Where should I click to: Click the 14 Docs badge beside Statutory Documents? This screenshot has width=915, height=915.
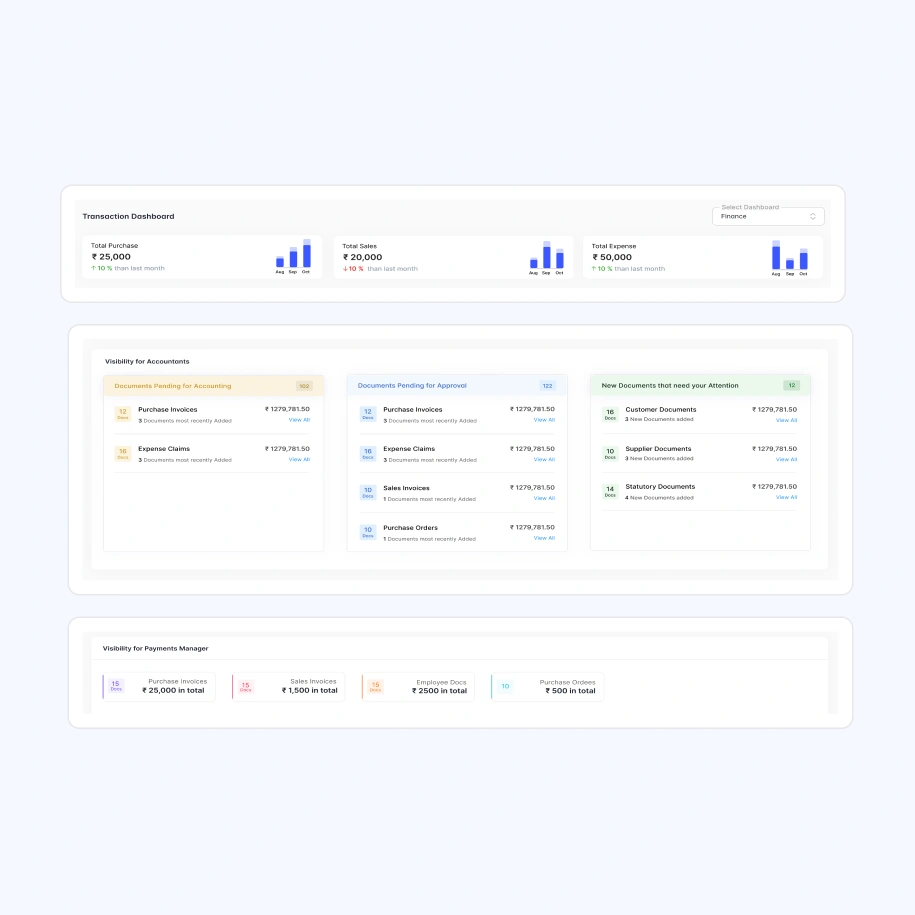610,491
